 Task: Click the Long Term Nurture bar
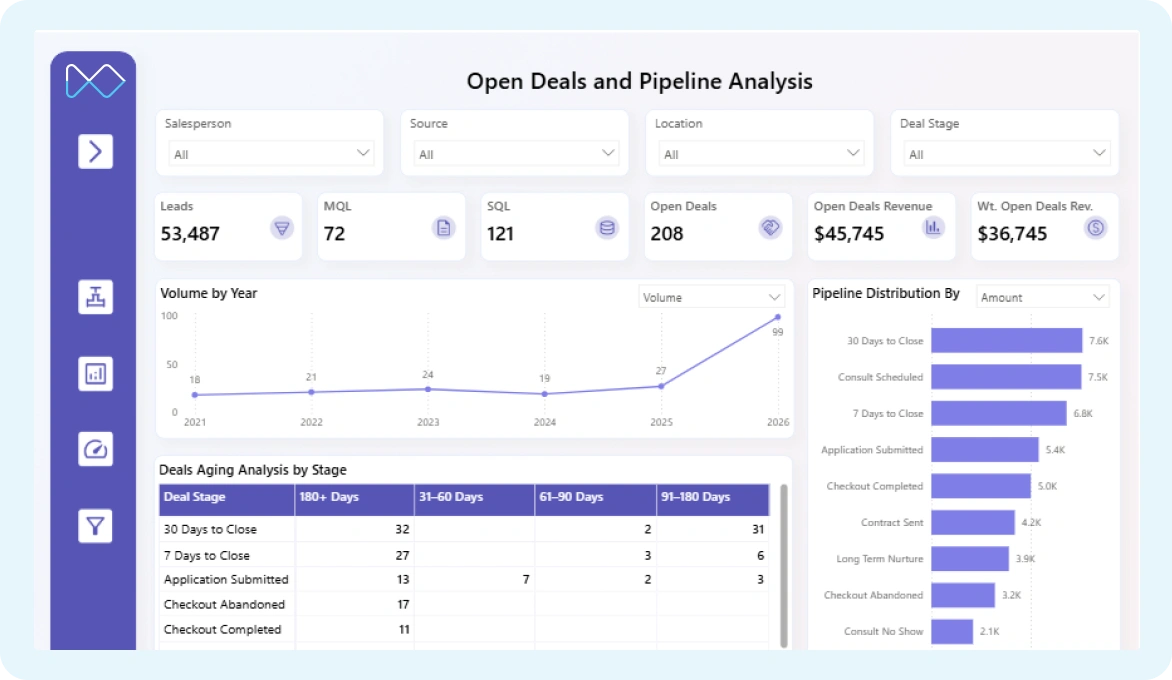tap(970, 559)
